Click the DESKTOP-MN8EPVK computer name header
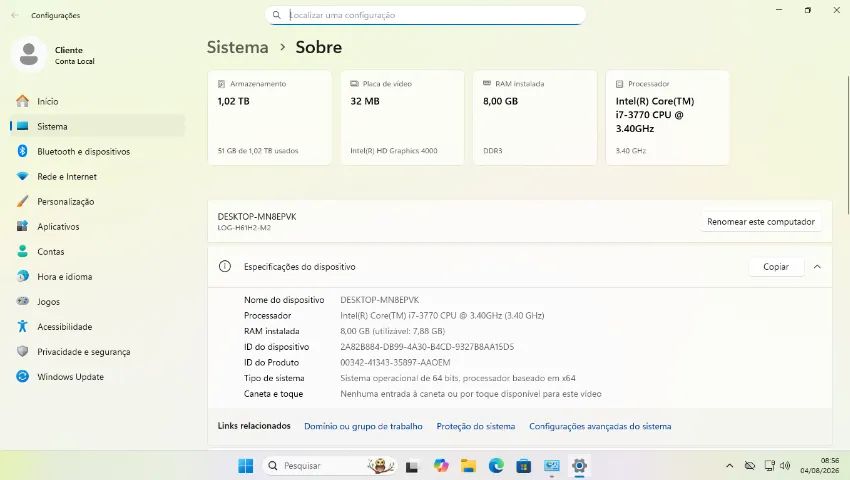This screenshot has height=480, width=850. coord(257,216)
